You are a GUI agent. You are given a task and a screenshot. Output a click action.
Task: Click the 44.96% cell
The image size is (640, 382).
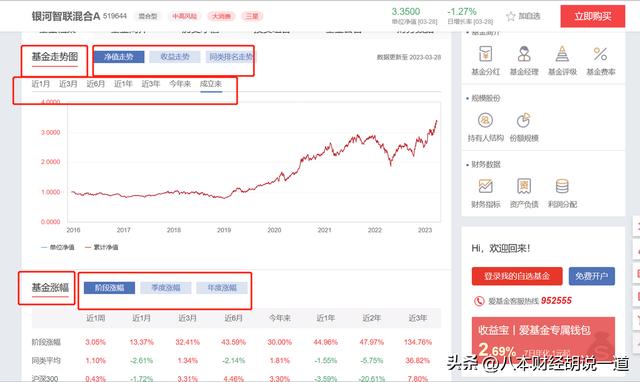325,342
